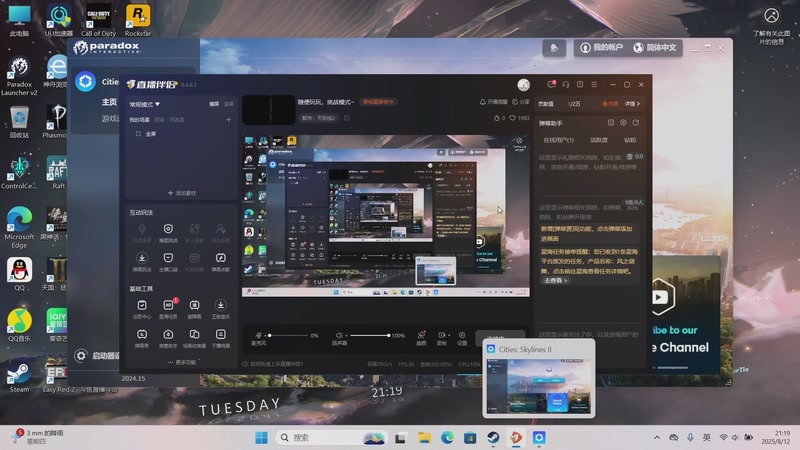Viewport: 800px width, 450px height.
Task: Switch to 横屏 landscape orientation
Action: click(214, 104)
